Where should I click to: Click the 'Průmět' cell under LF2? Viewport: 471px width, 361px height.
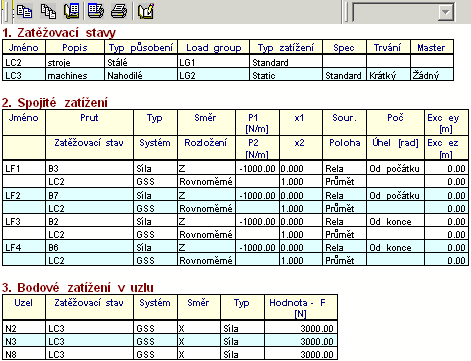pos(344,208)
